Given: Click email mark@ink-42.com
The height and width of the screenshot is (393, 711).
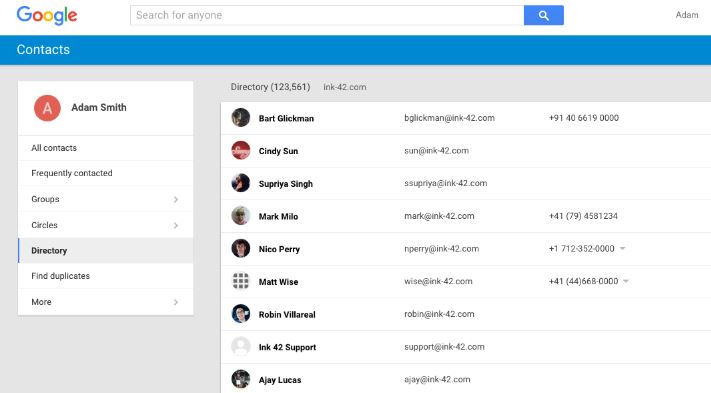Looking at the screenshot, I should tap(439, 216).
